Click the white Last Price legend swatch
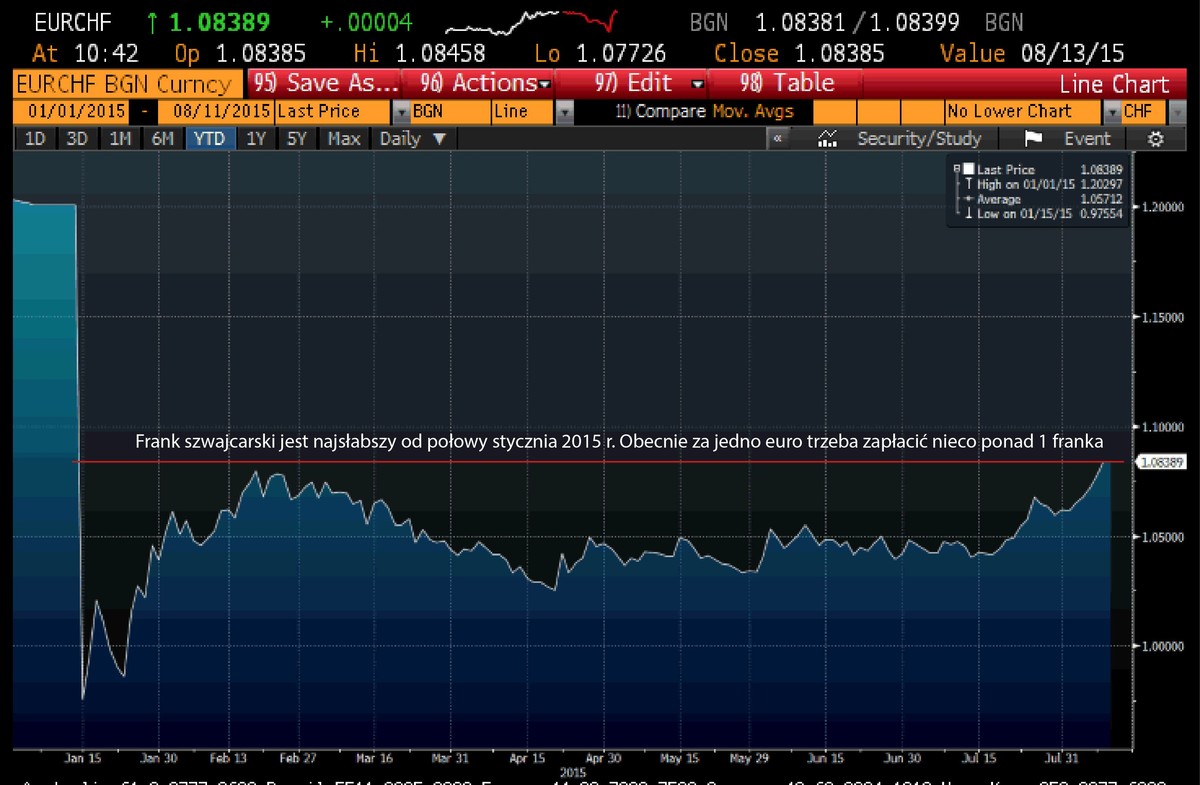Image resolution: width=1200 pixels, height=785 pixels. coord(969,169)
